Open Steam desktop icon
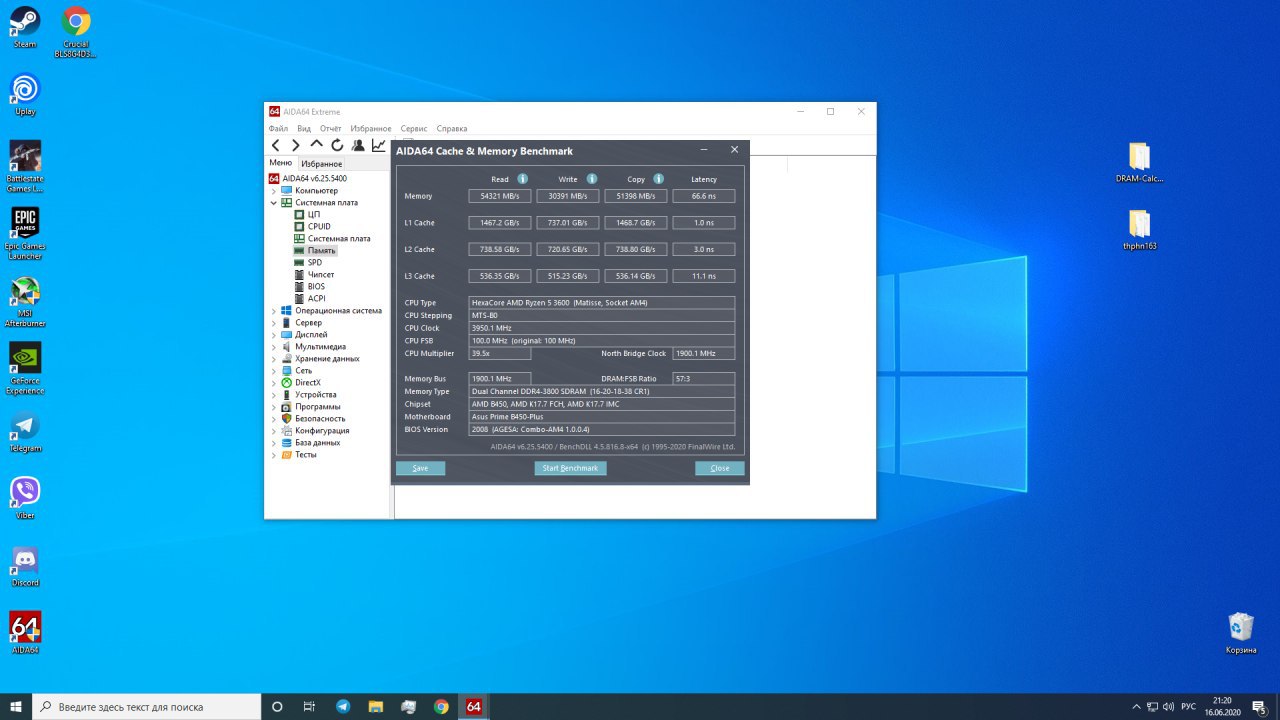1280x720 pixels. click(x=25, y=27)
